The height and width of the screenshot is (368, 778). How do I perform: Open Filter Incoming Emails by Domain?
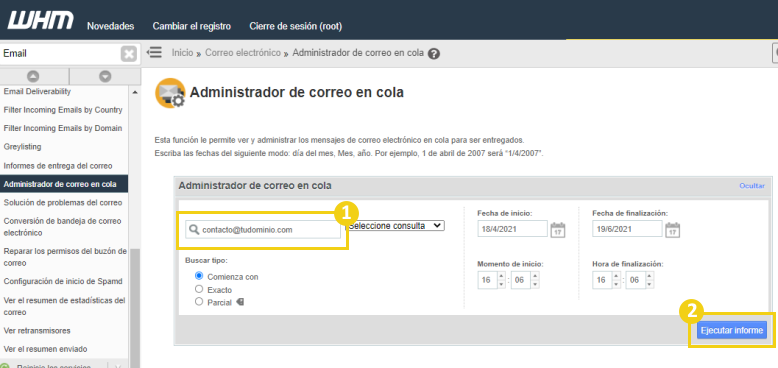(x=63, y=128)
